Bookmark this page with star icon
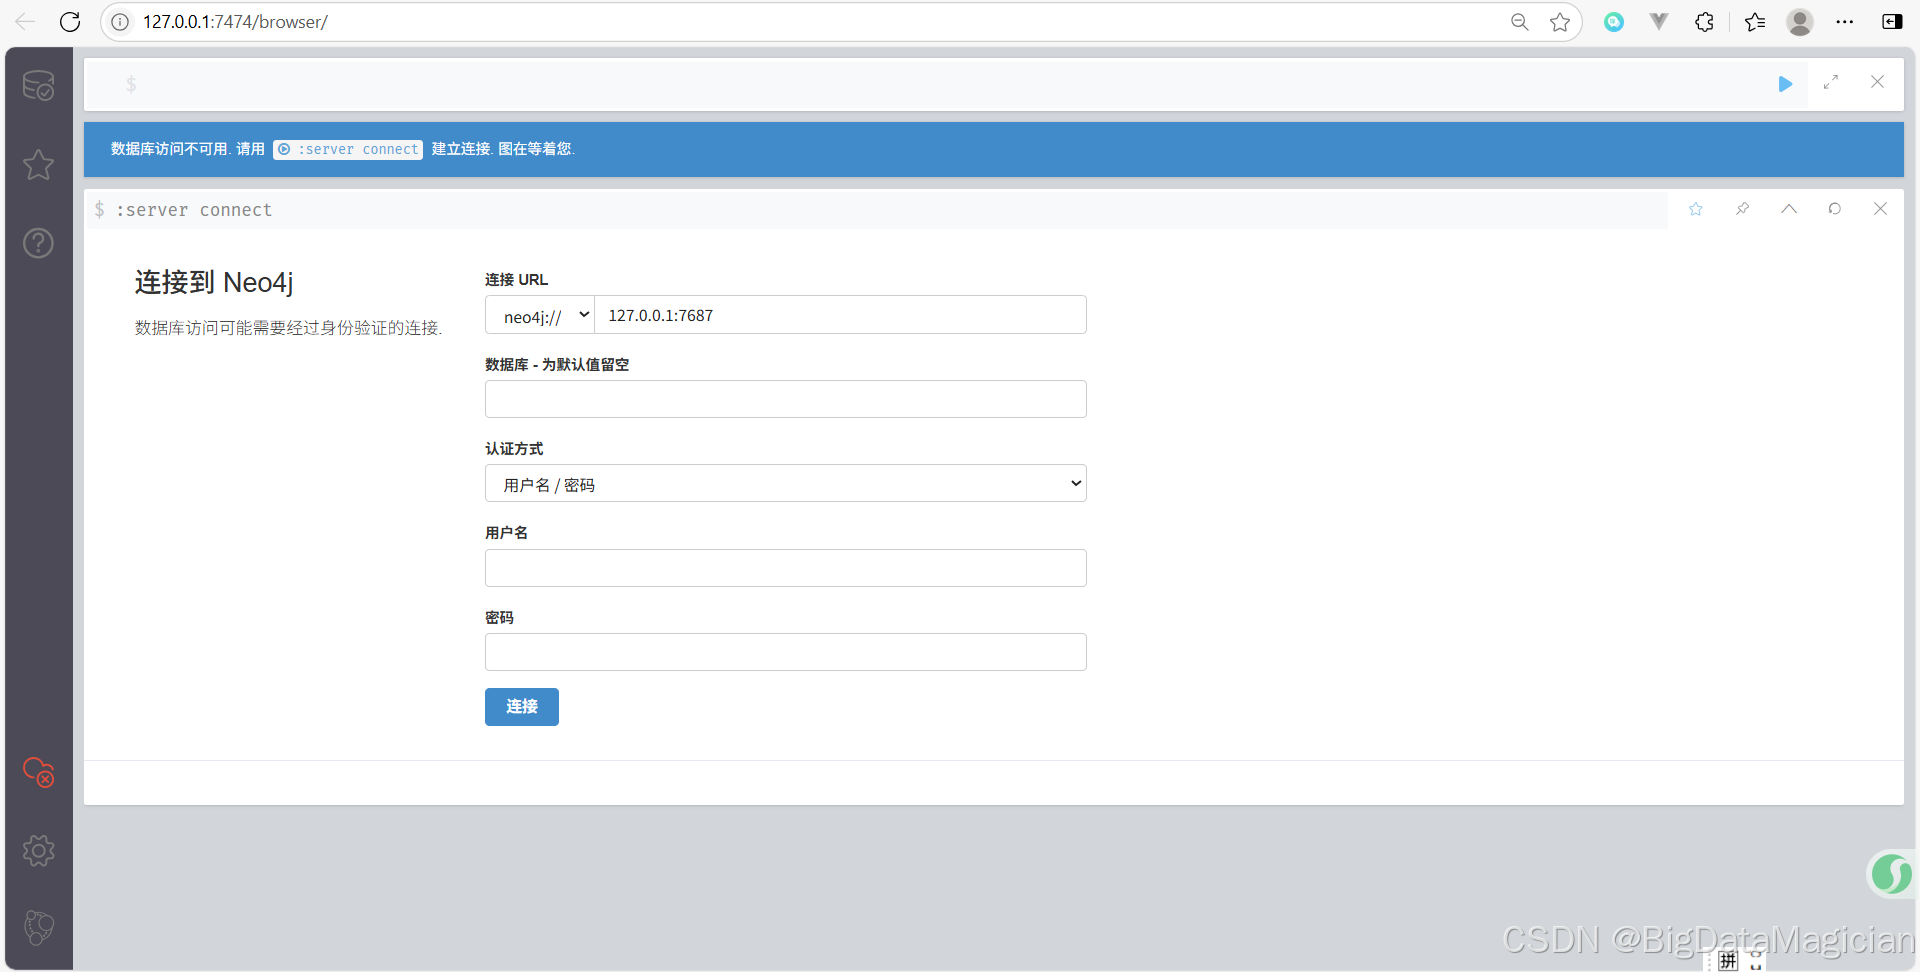The width and height of the screenshot is (1920, 972). tap(1560, 22)
